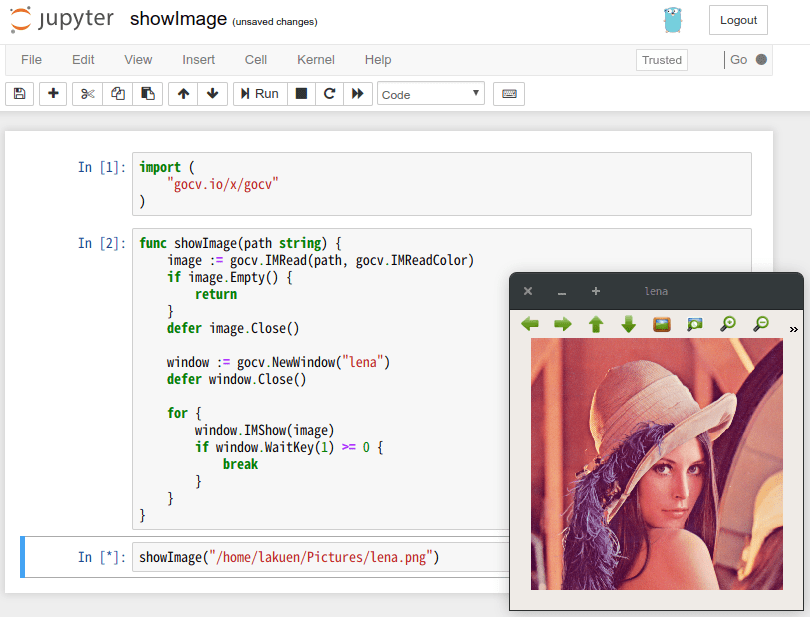The width and height of the screenshot is (810, 617).
Task: Rename the showImage notebook title
Action: tap(178, 19)
